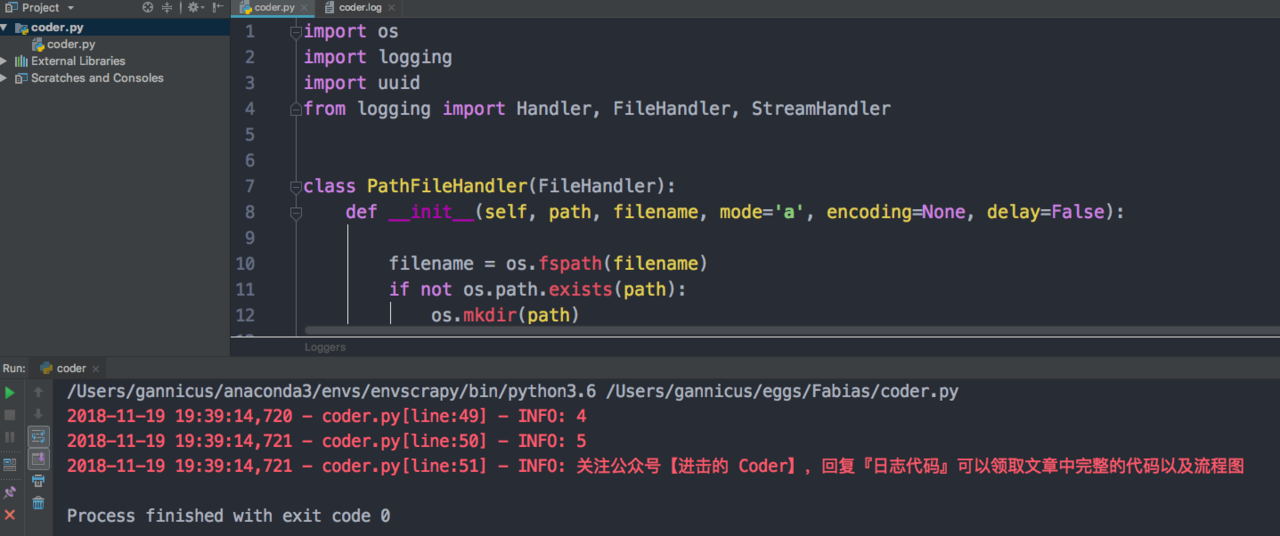1280x536 pixels.
Task: Clear console with the trash icon
Action: point(38,503)
